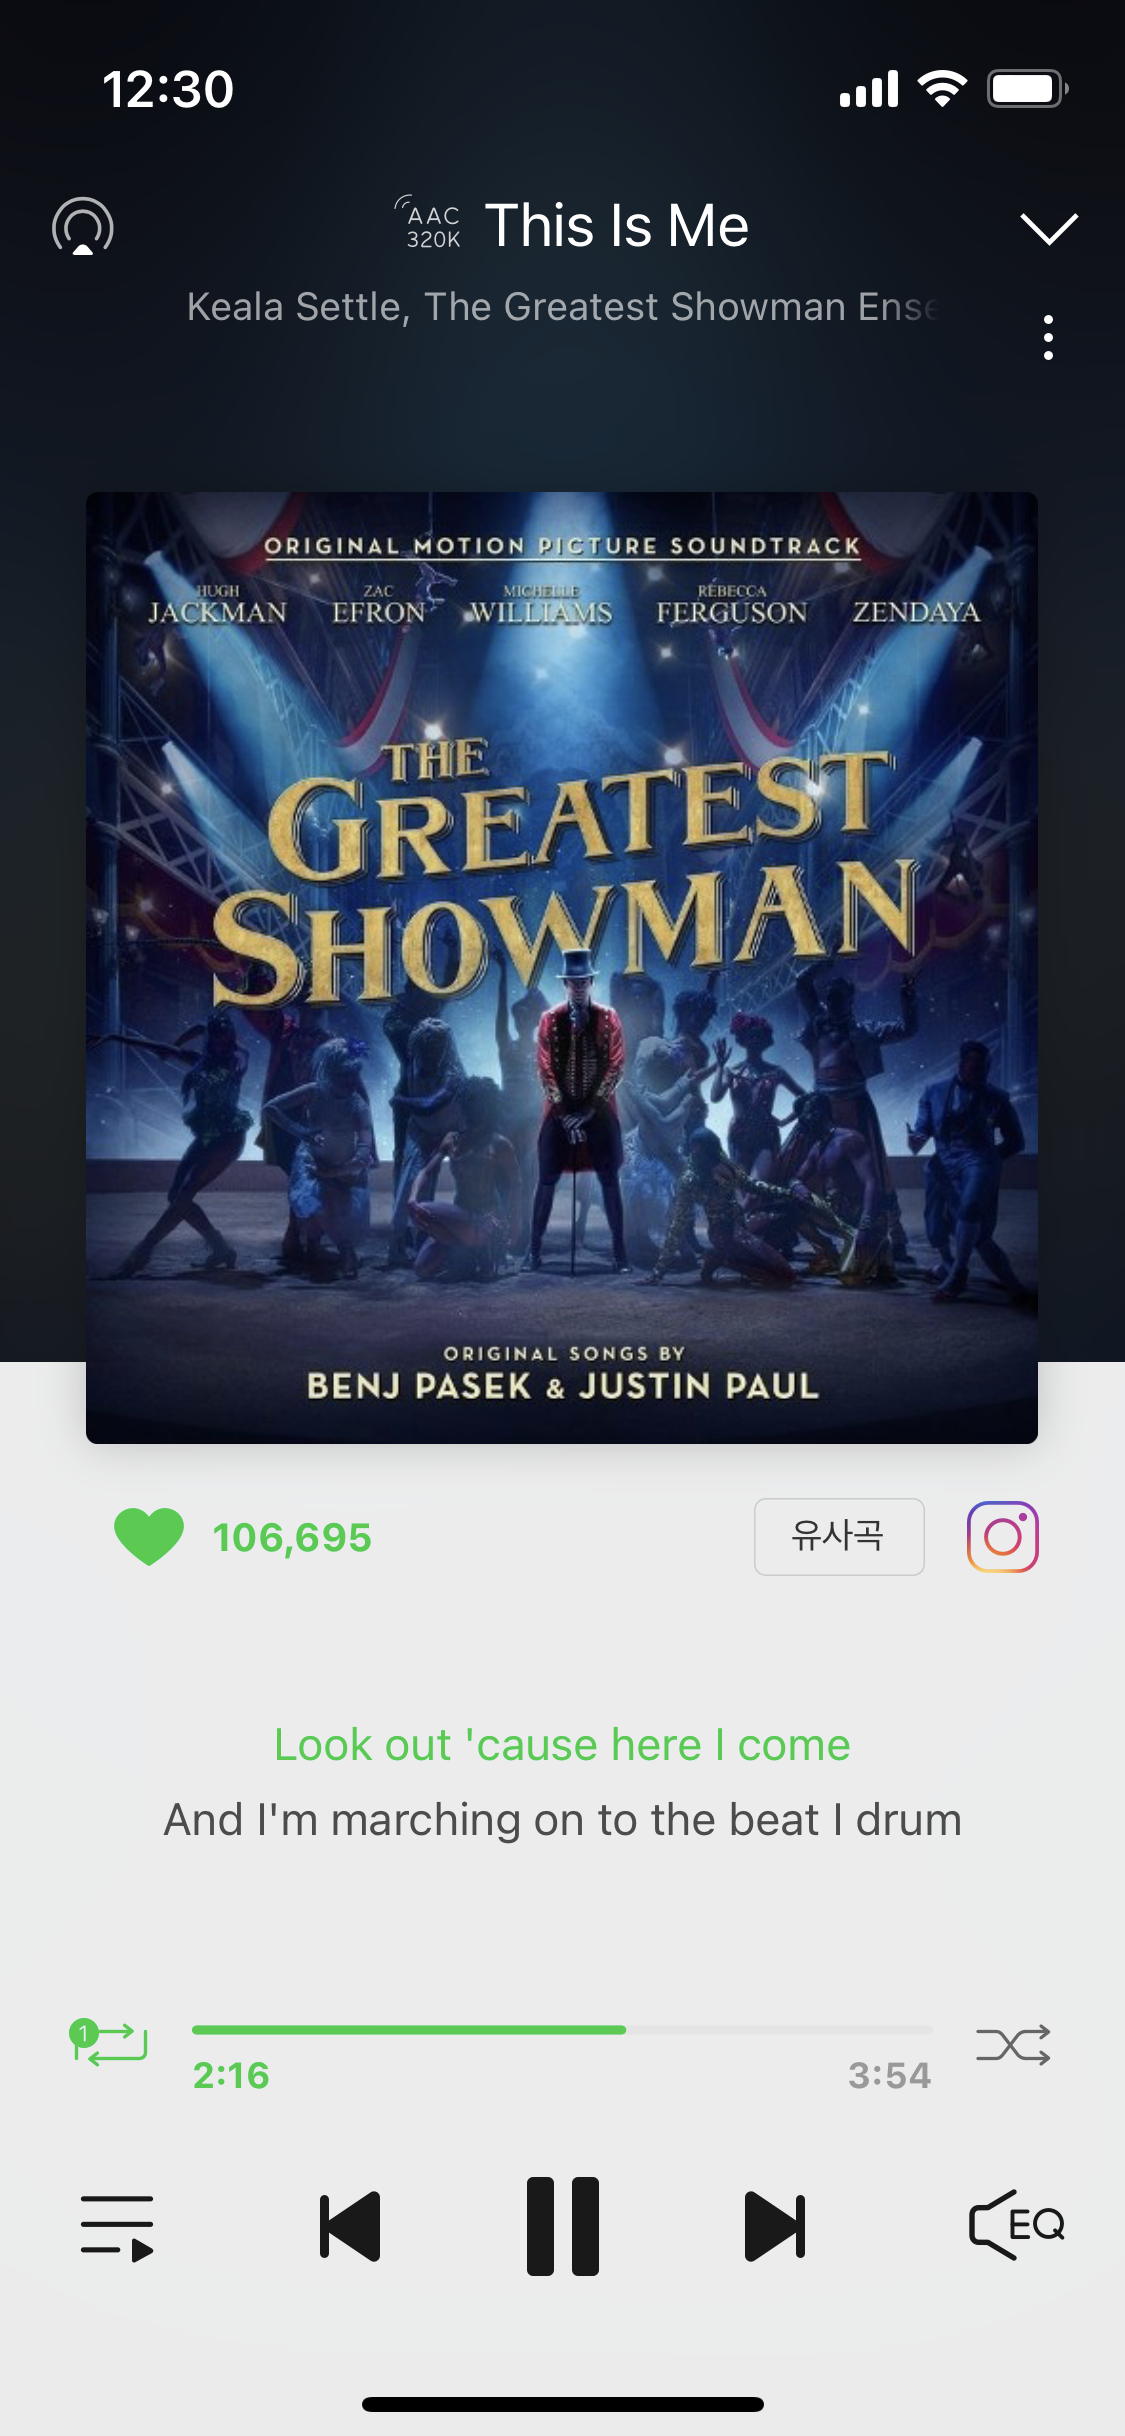Toggle shuffle playback
The image size is (1125, 2436).
(1013, 2045)
